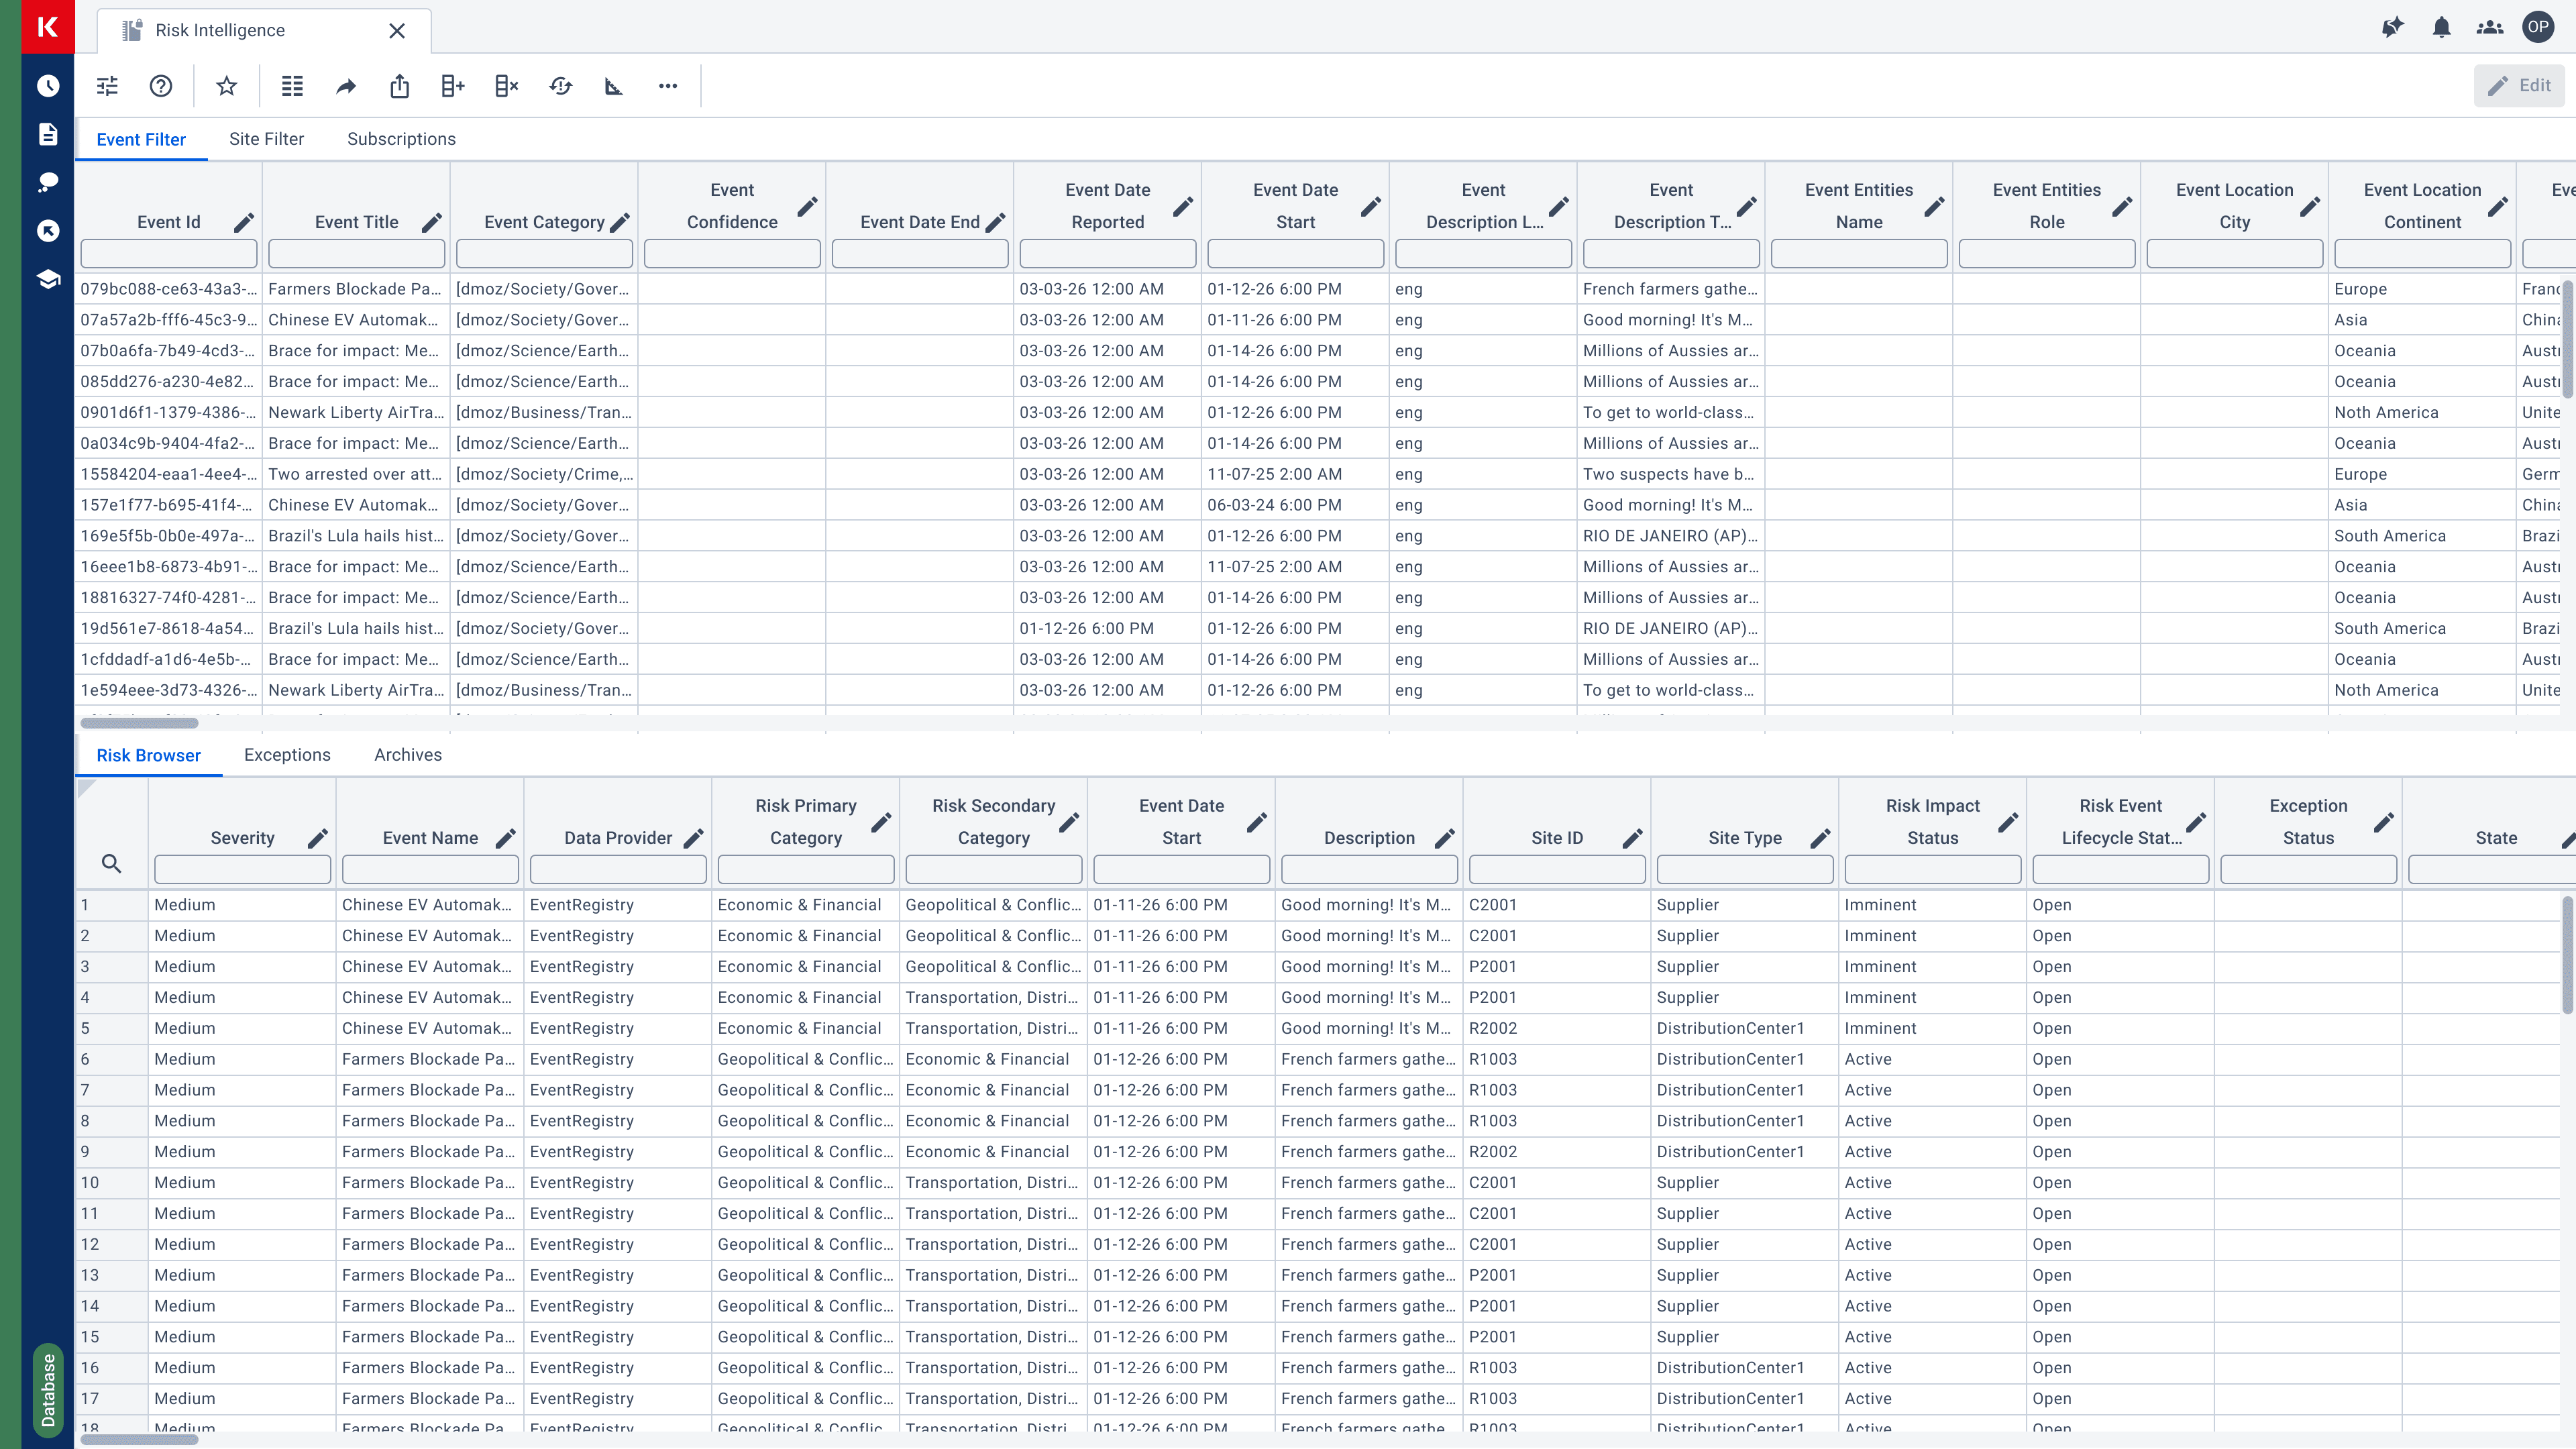
Task: Click the insert row plus icon
Action: pos(453,86)
